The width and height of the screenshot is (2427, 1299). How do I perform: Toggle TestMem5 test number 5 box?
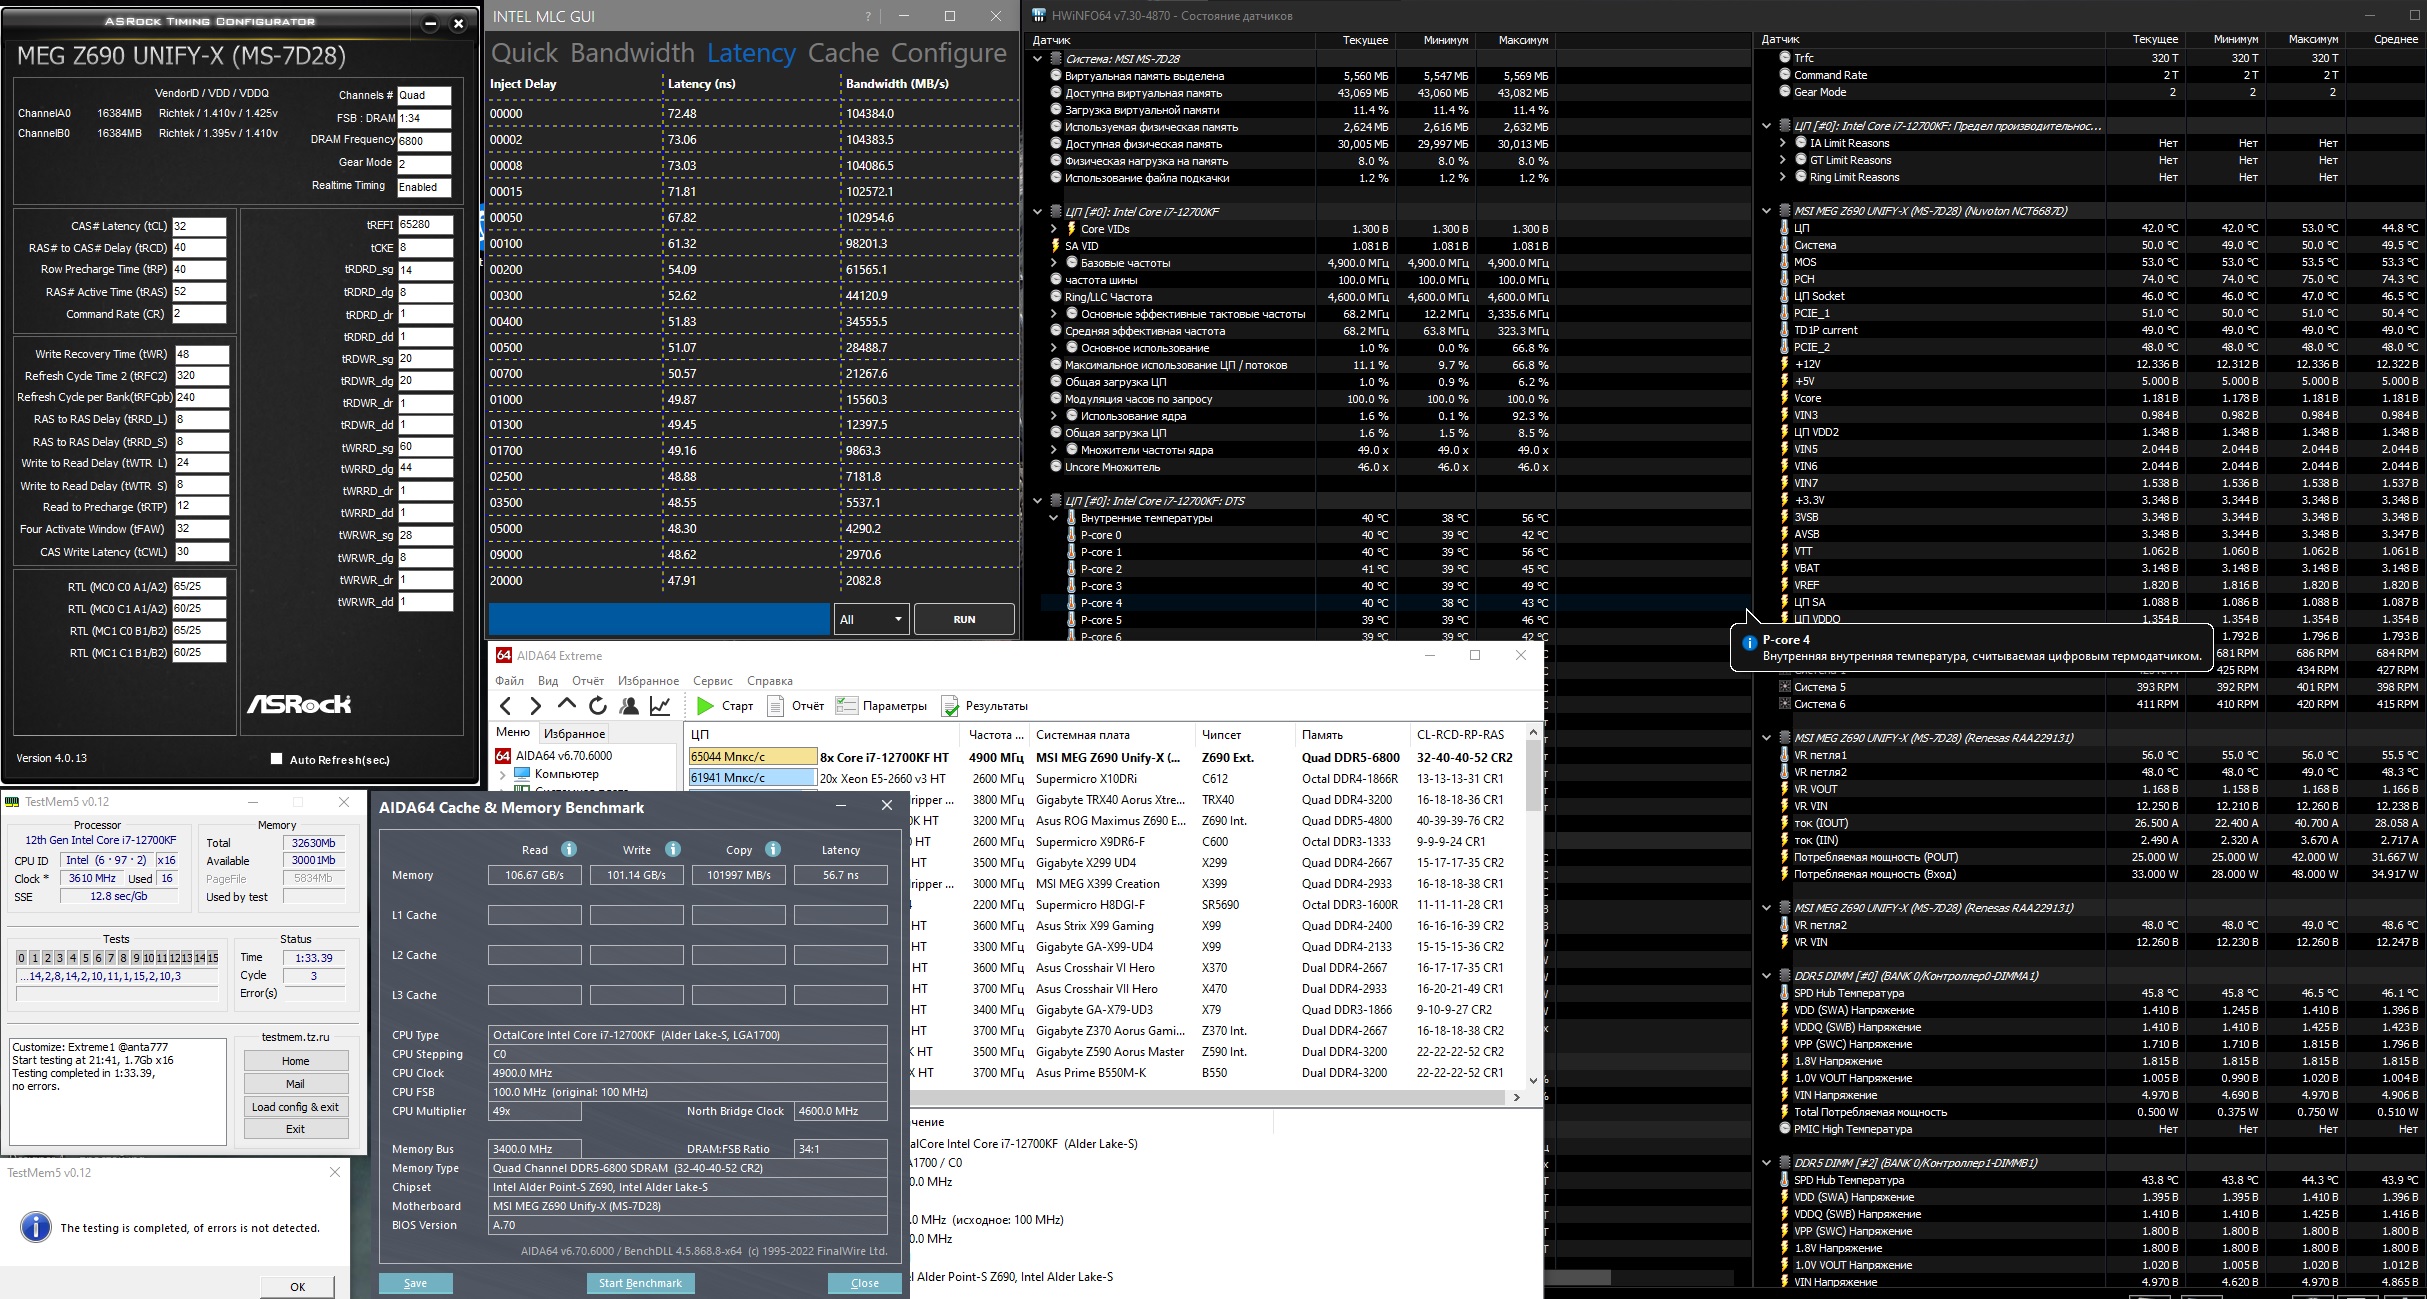(85, 958)
